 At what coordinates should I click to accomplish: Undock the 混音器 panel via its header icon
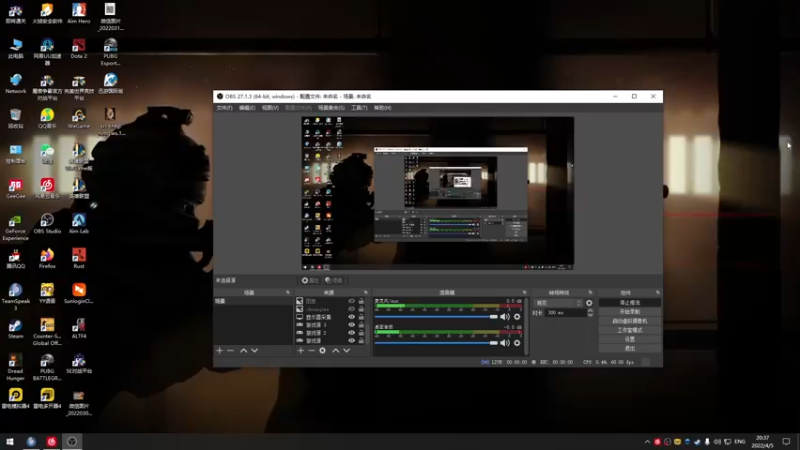click(x=524, y=293)
